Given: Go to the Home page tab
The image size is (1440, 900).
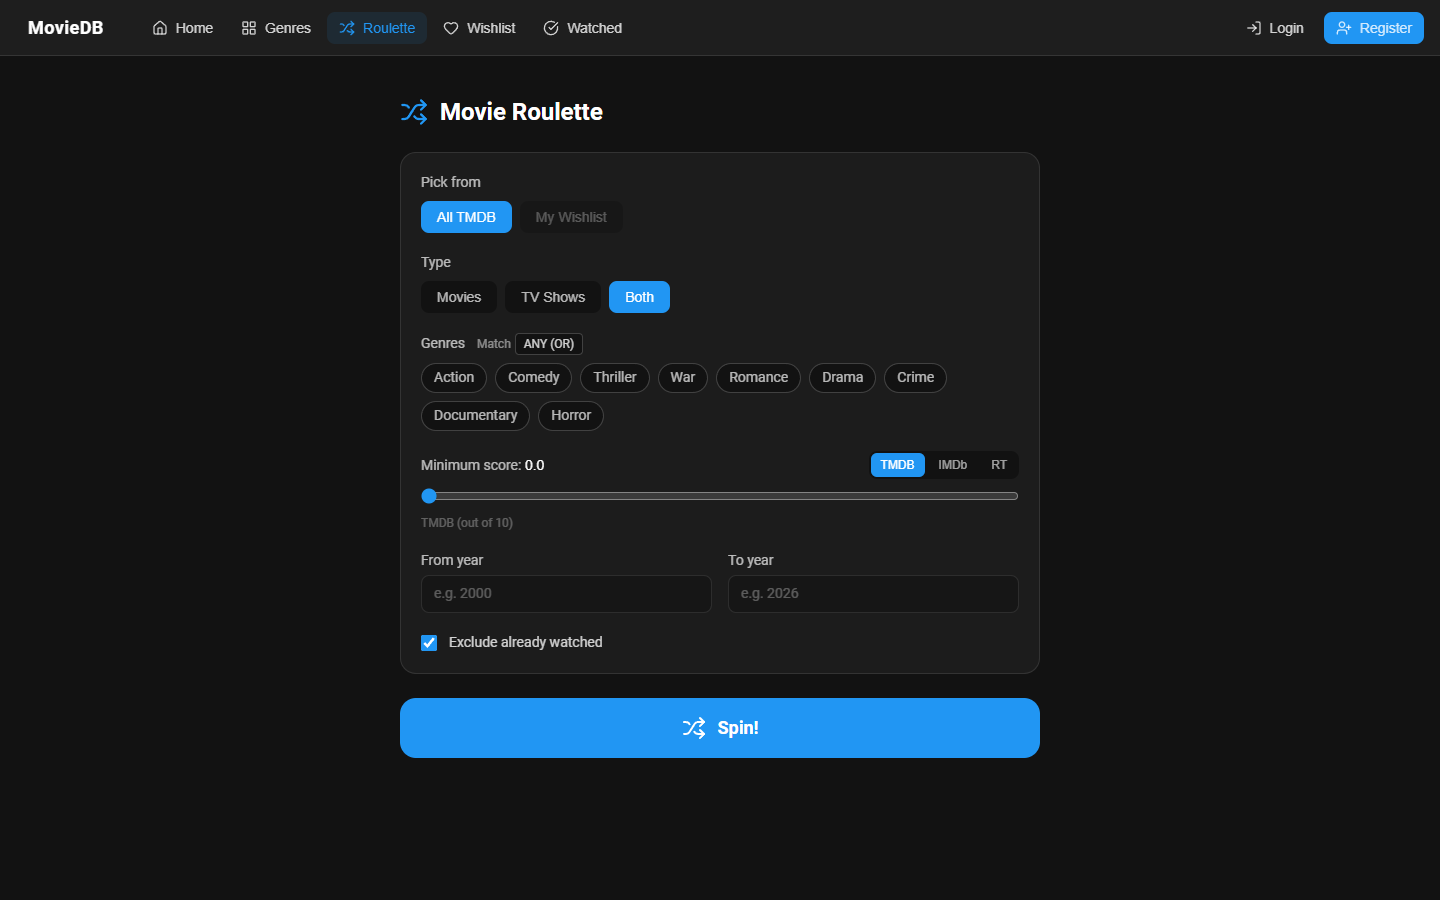Looking at the screenshot, I should click(183, 28).
